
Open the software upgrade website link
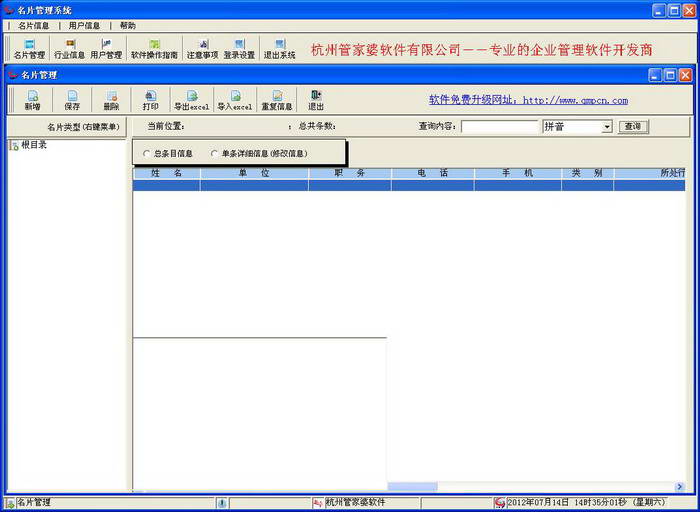coord(528,100)
